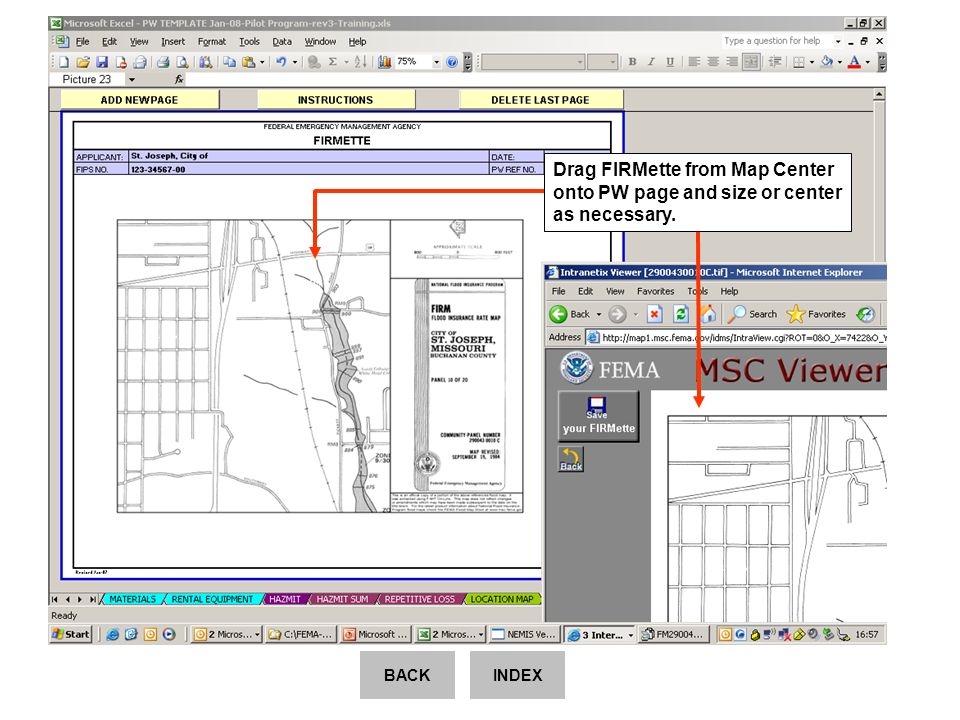960x720 pixels.
Task: Open the Undo history dropdown arrow
Action: (x=294, y=62)
